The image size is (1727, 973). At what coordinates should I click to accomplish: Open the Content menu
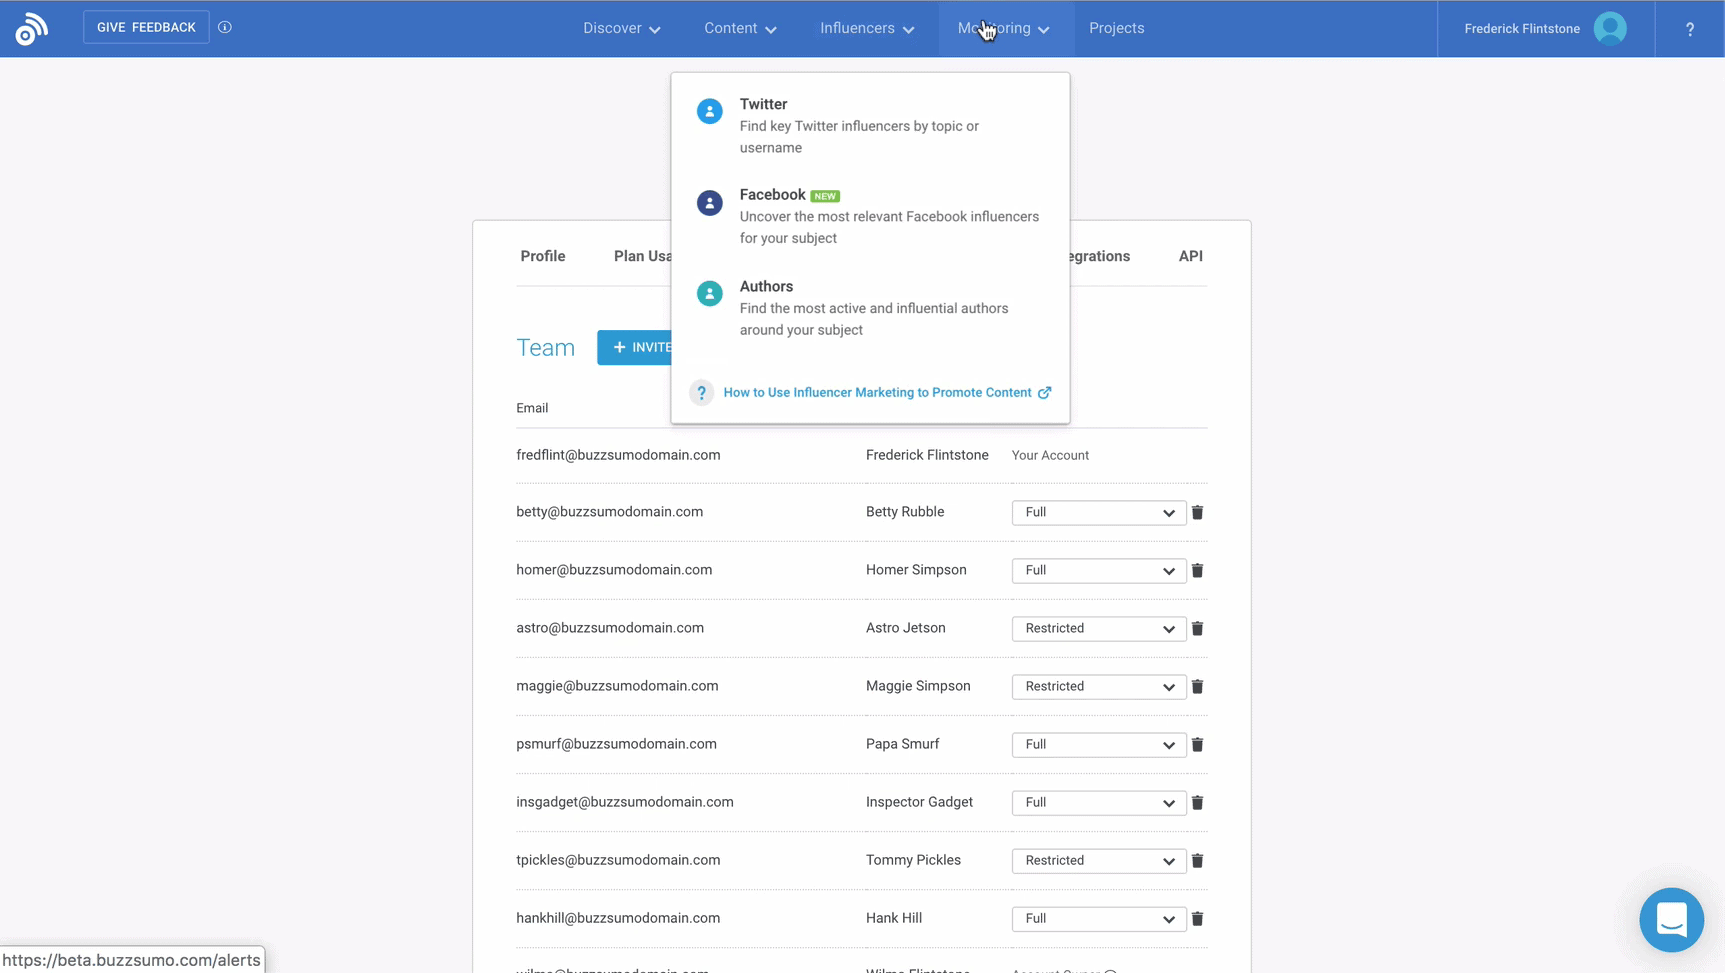coord(740,28)
